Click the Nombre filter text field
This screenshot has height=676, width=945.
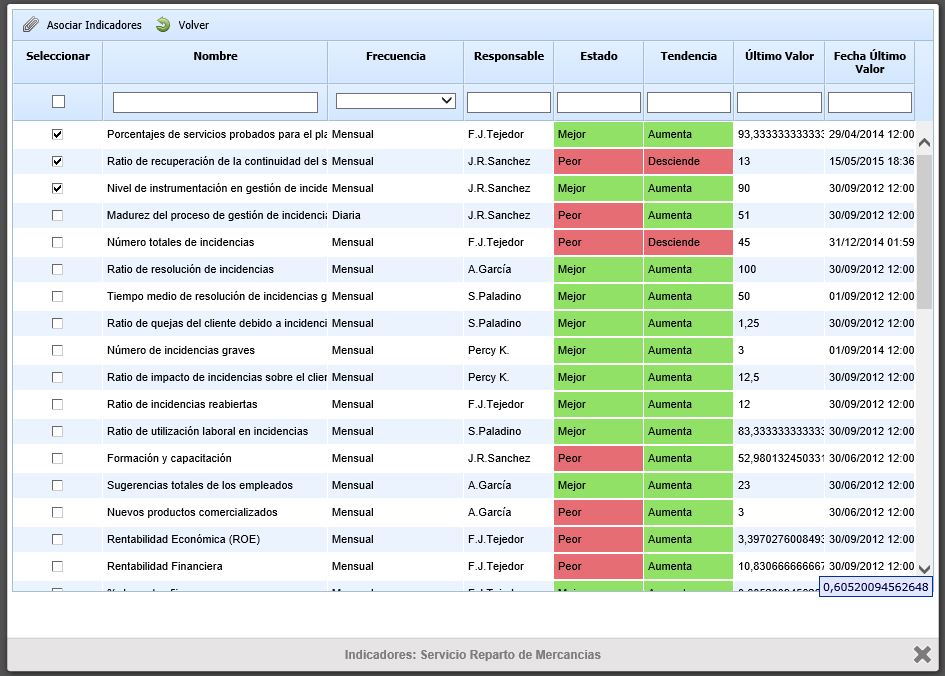click(x=215, y=102)
